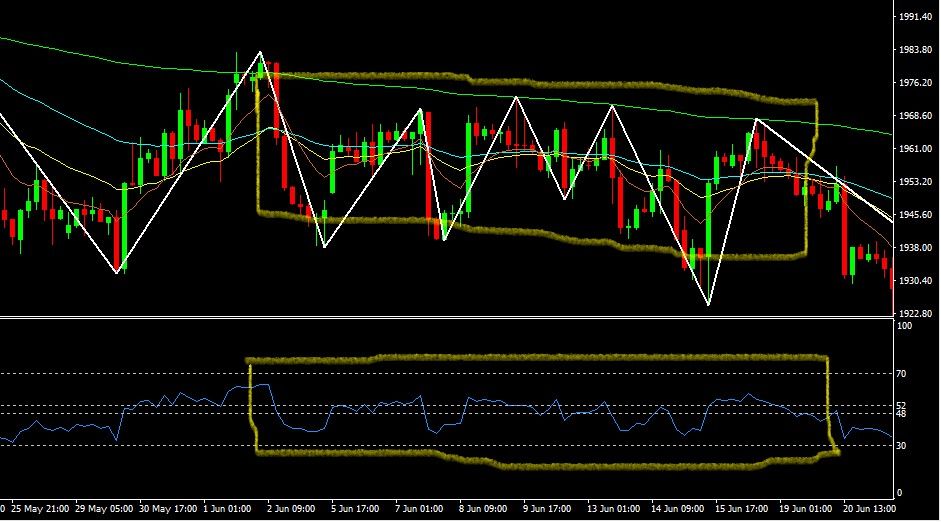The height and width of the screenshot is (522, 941).
Task: Select the 20 Jun 13:00 date label
Action: pos(870,509)
